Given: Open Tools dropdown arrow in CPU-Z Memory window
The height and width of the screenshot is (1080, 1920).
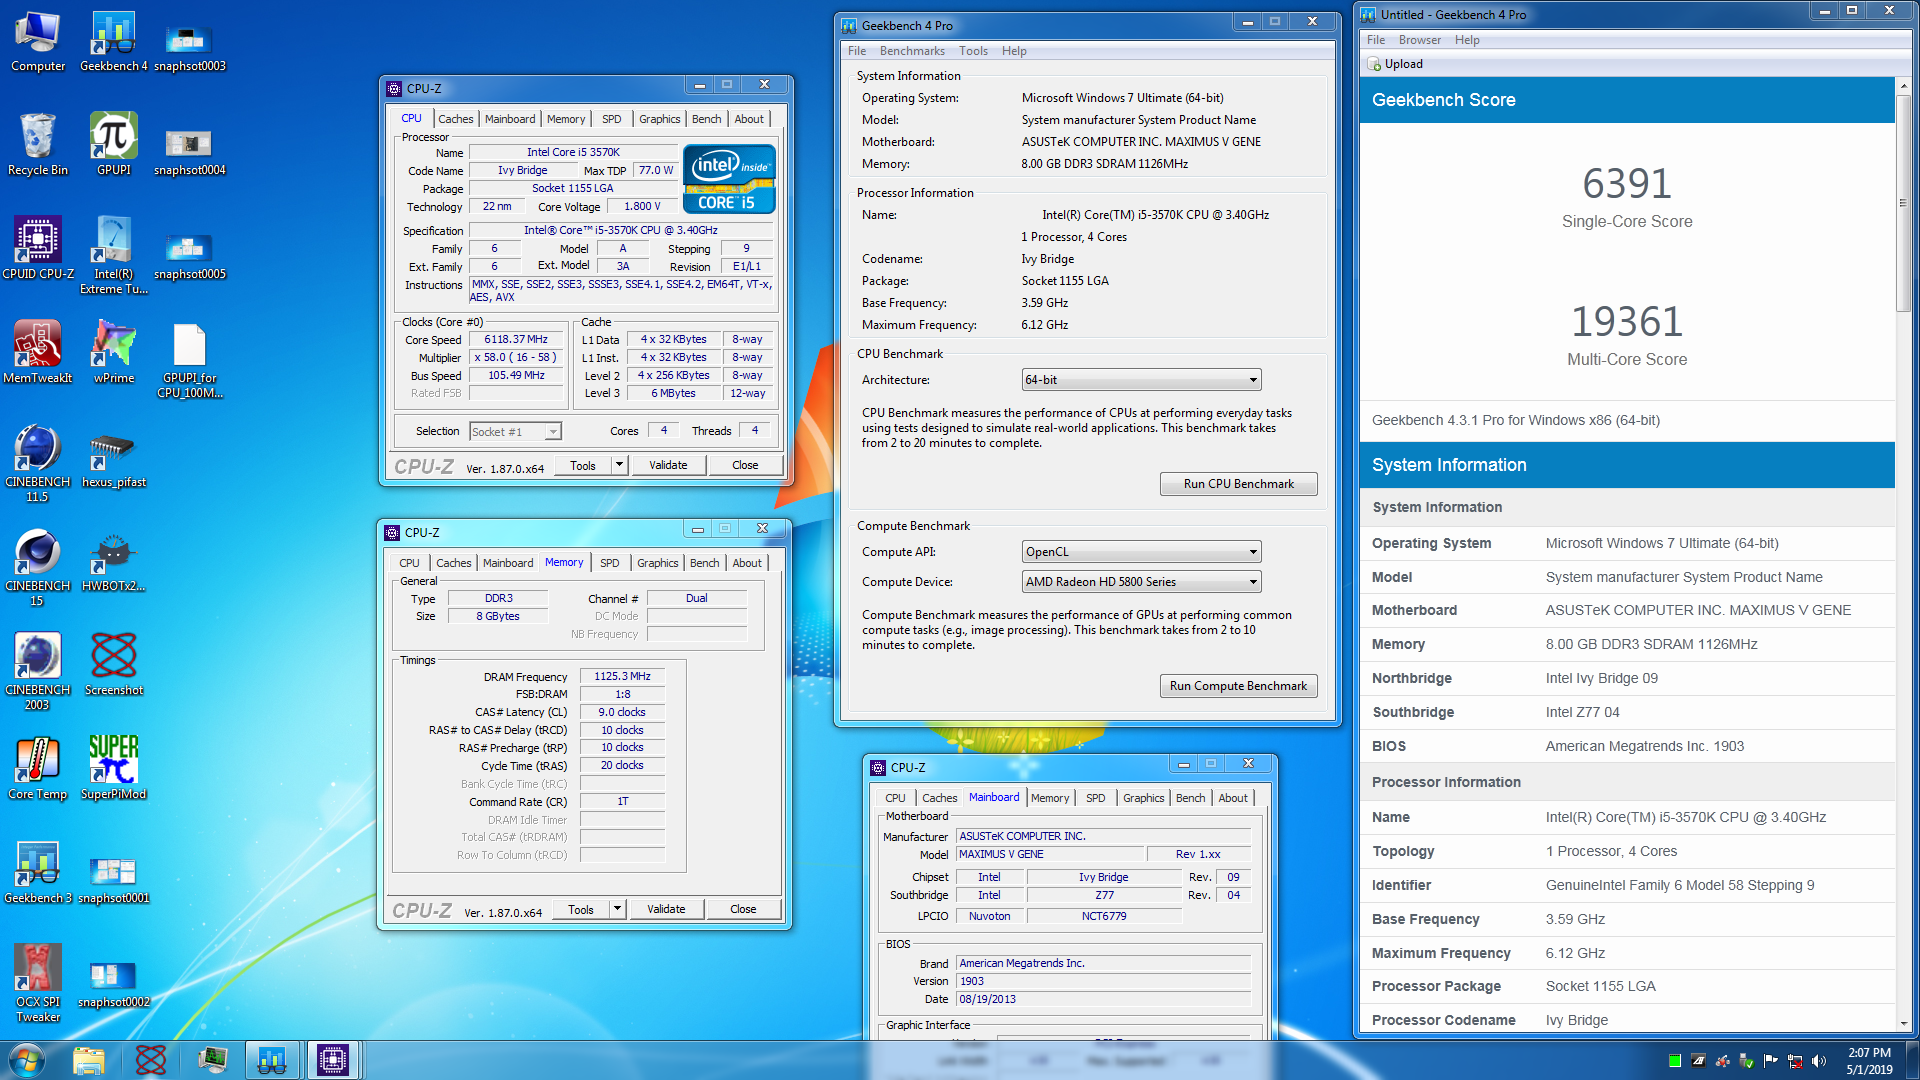Looking at the screenshot, I should (x=617, y=909).
